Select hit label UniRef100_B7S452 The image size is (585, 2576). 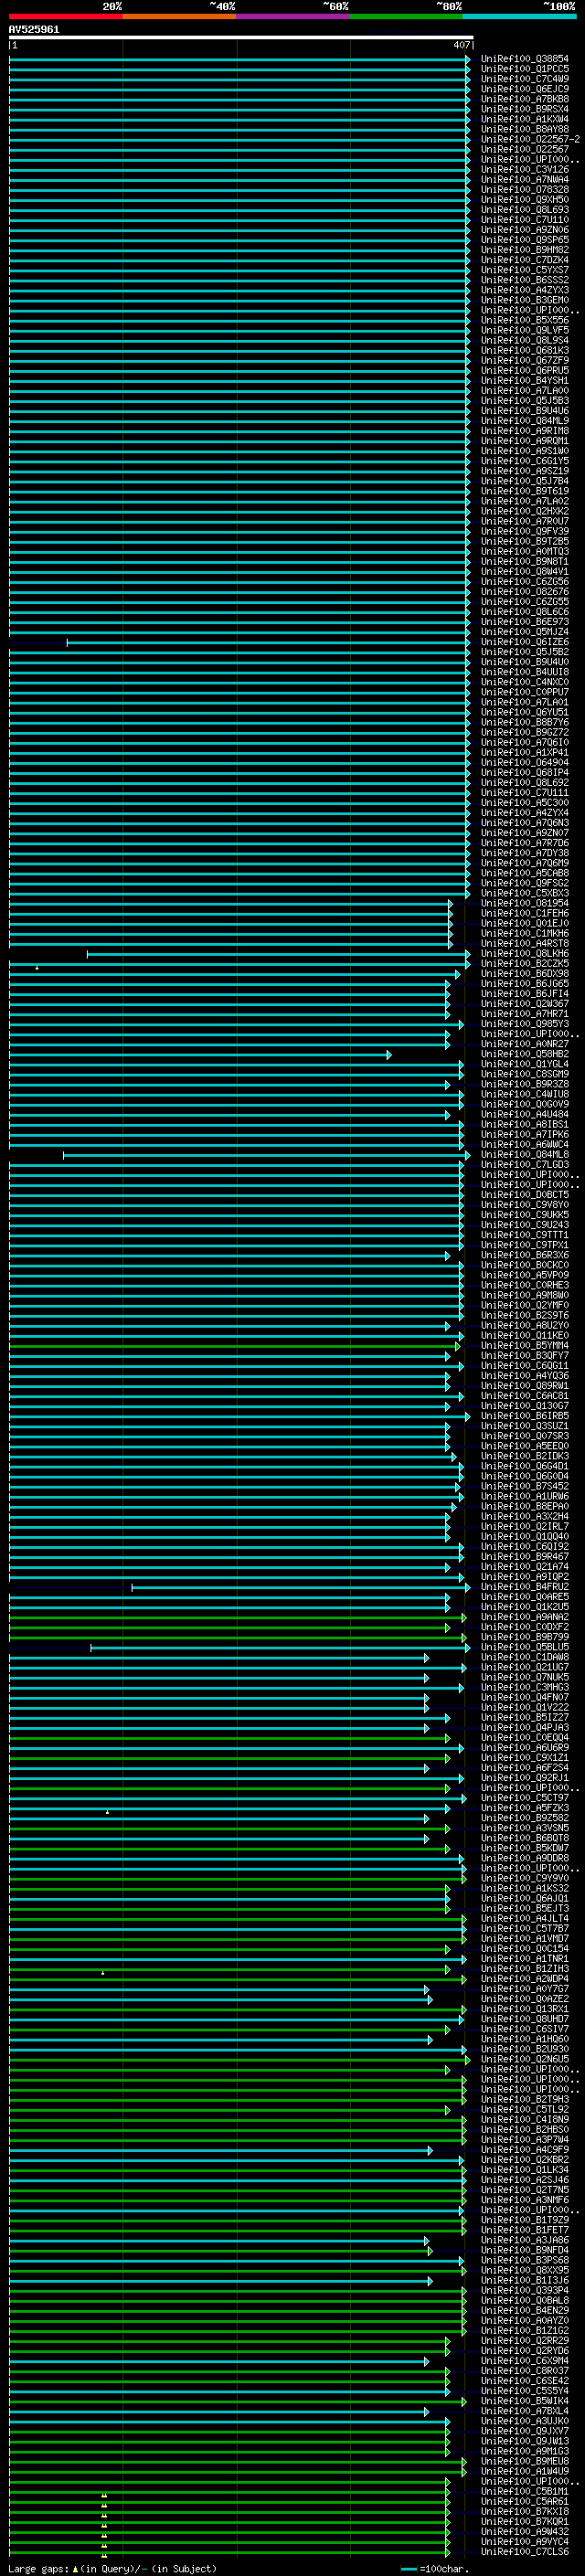tap(524, 1487)
